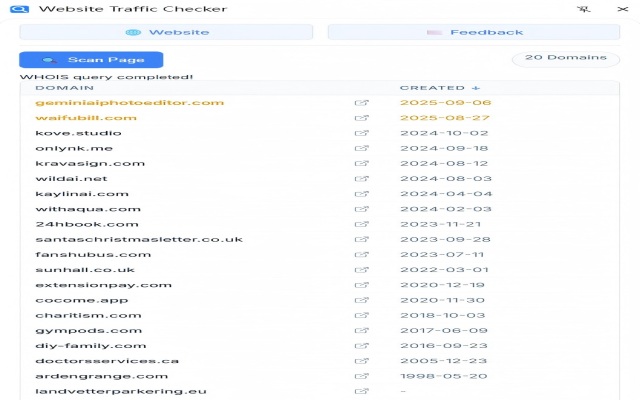This screenshot has height=400, width=640.
Task: Select domain geminiaiphotoeditor.com
Action: tap(129, 103)
